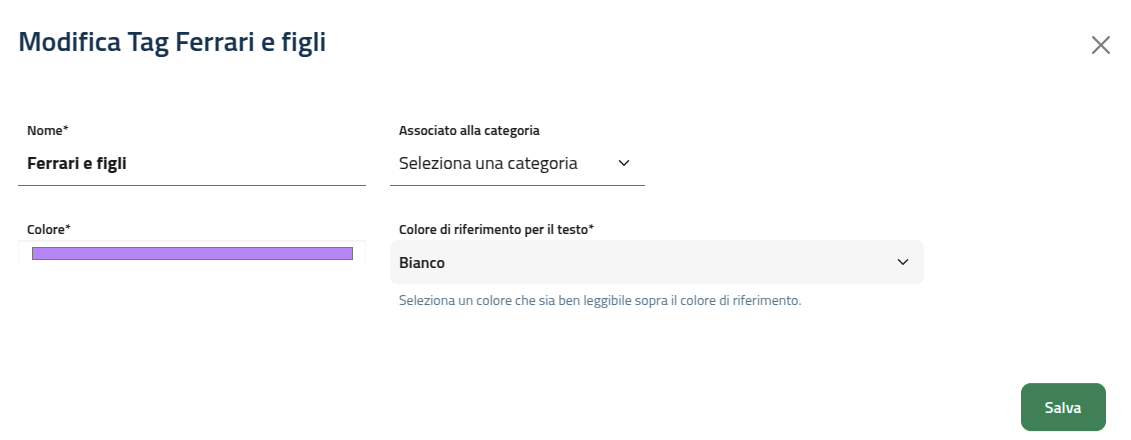Click the chevron arrow in Bianco selector
The image size is (1131, 440).
(903, 262)
